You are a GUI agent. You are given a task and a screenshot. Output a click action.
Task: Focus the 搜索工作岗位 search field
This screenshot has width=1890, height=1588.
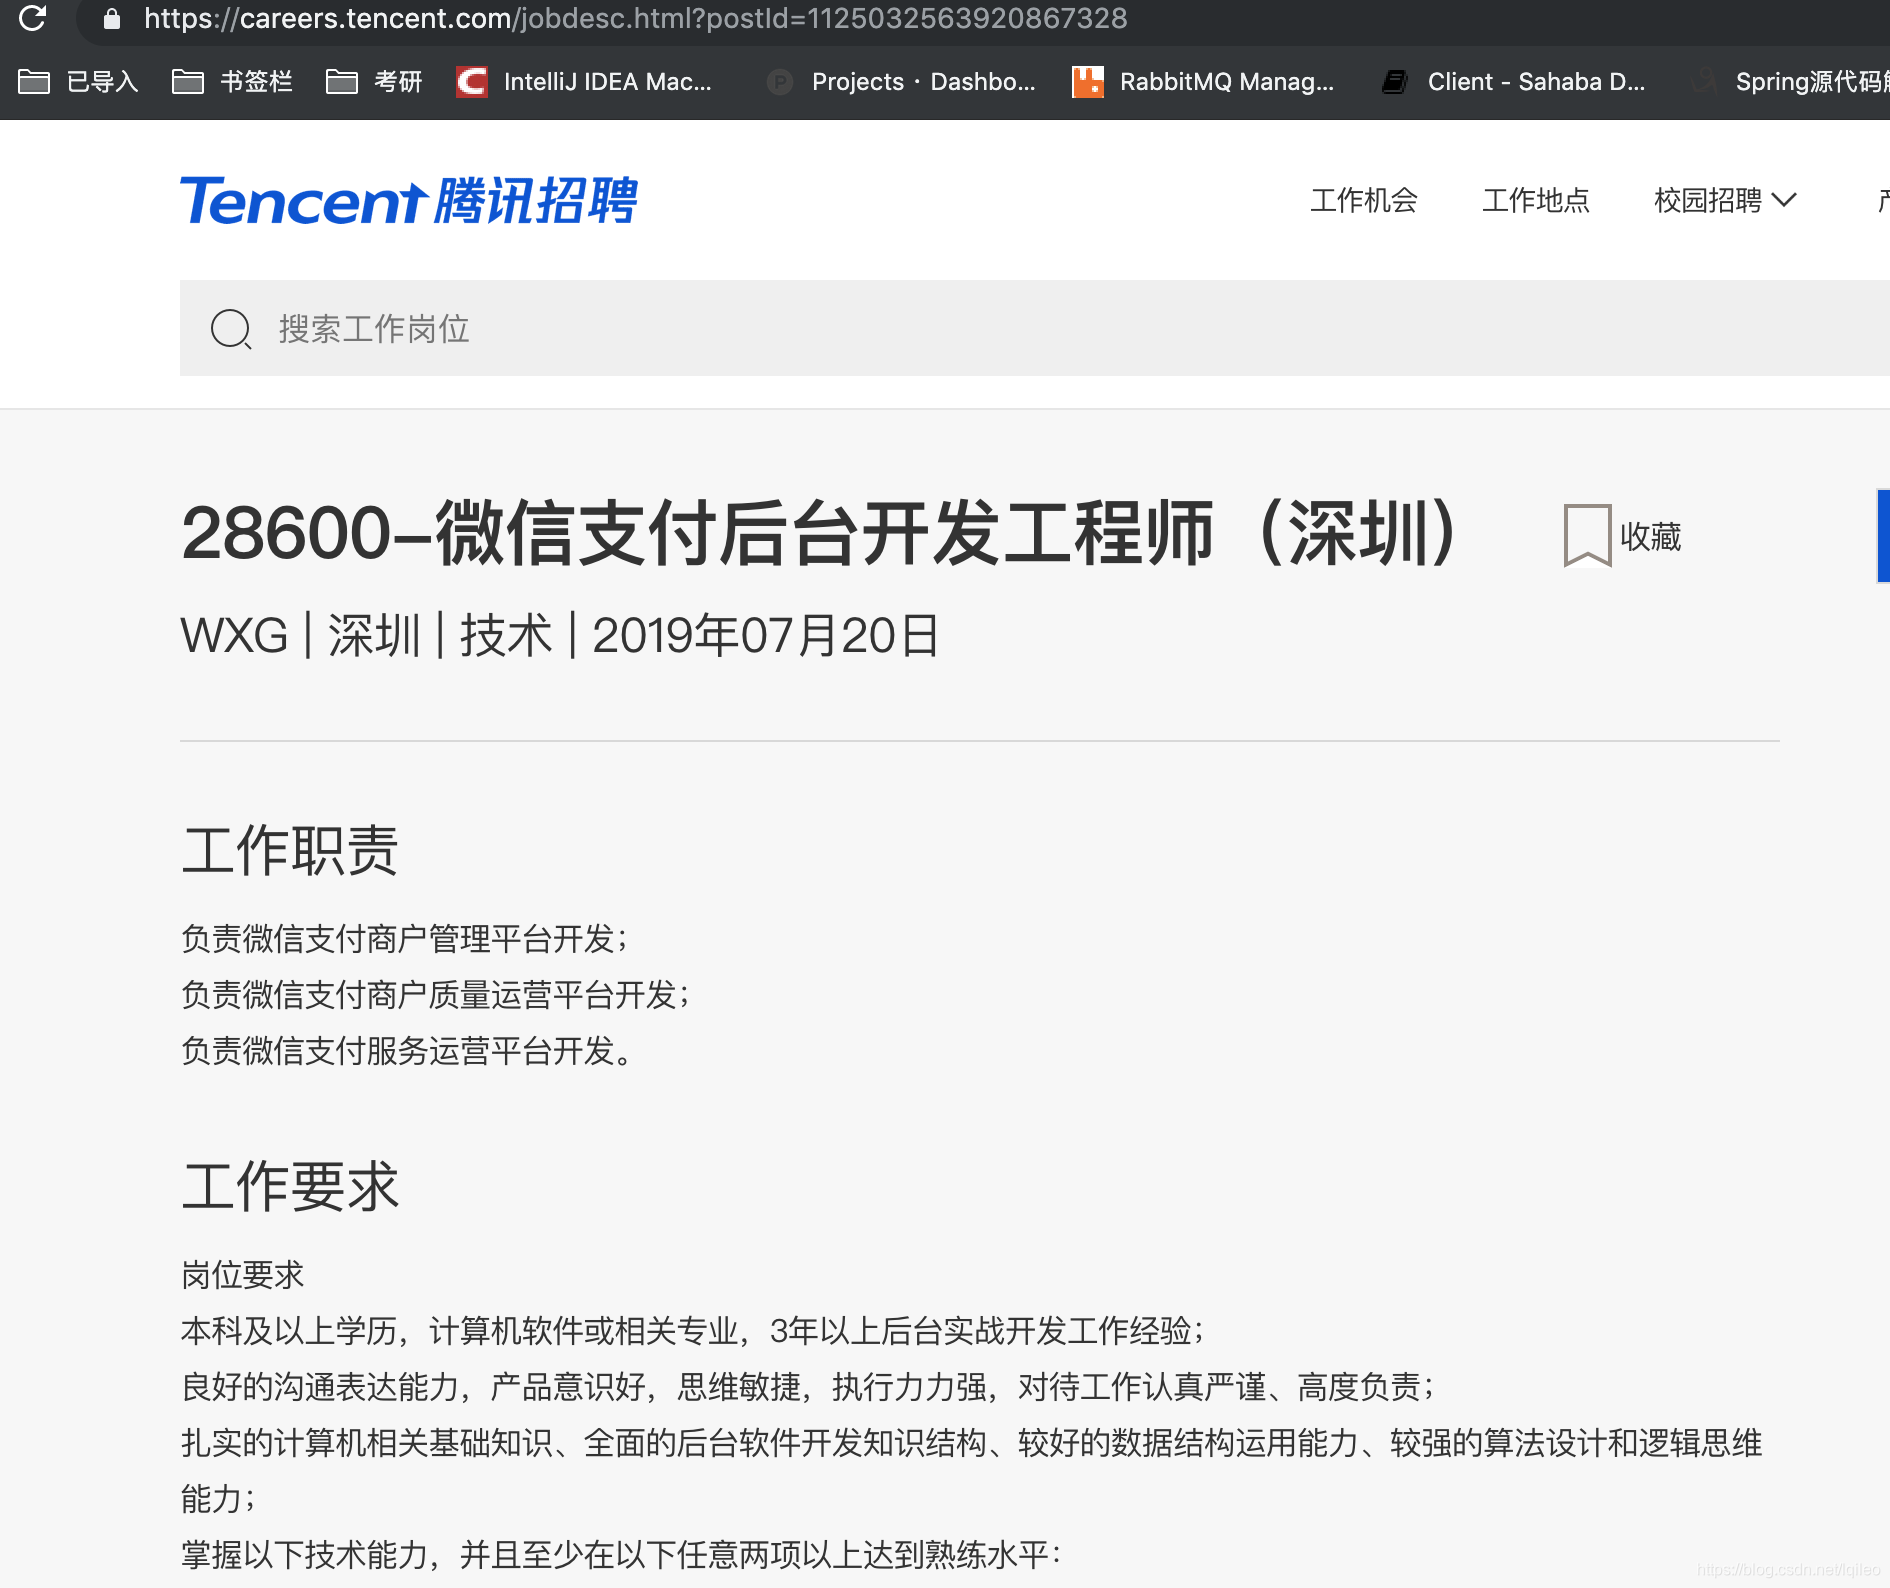click(x=1035, y=328)
